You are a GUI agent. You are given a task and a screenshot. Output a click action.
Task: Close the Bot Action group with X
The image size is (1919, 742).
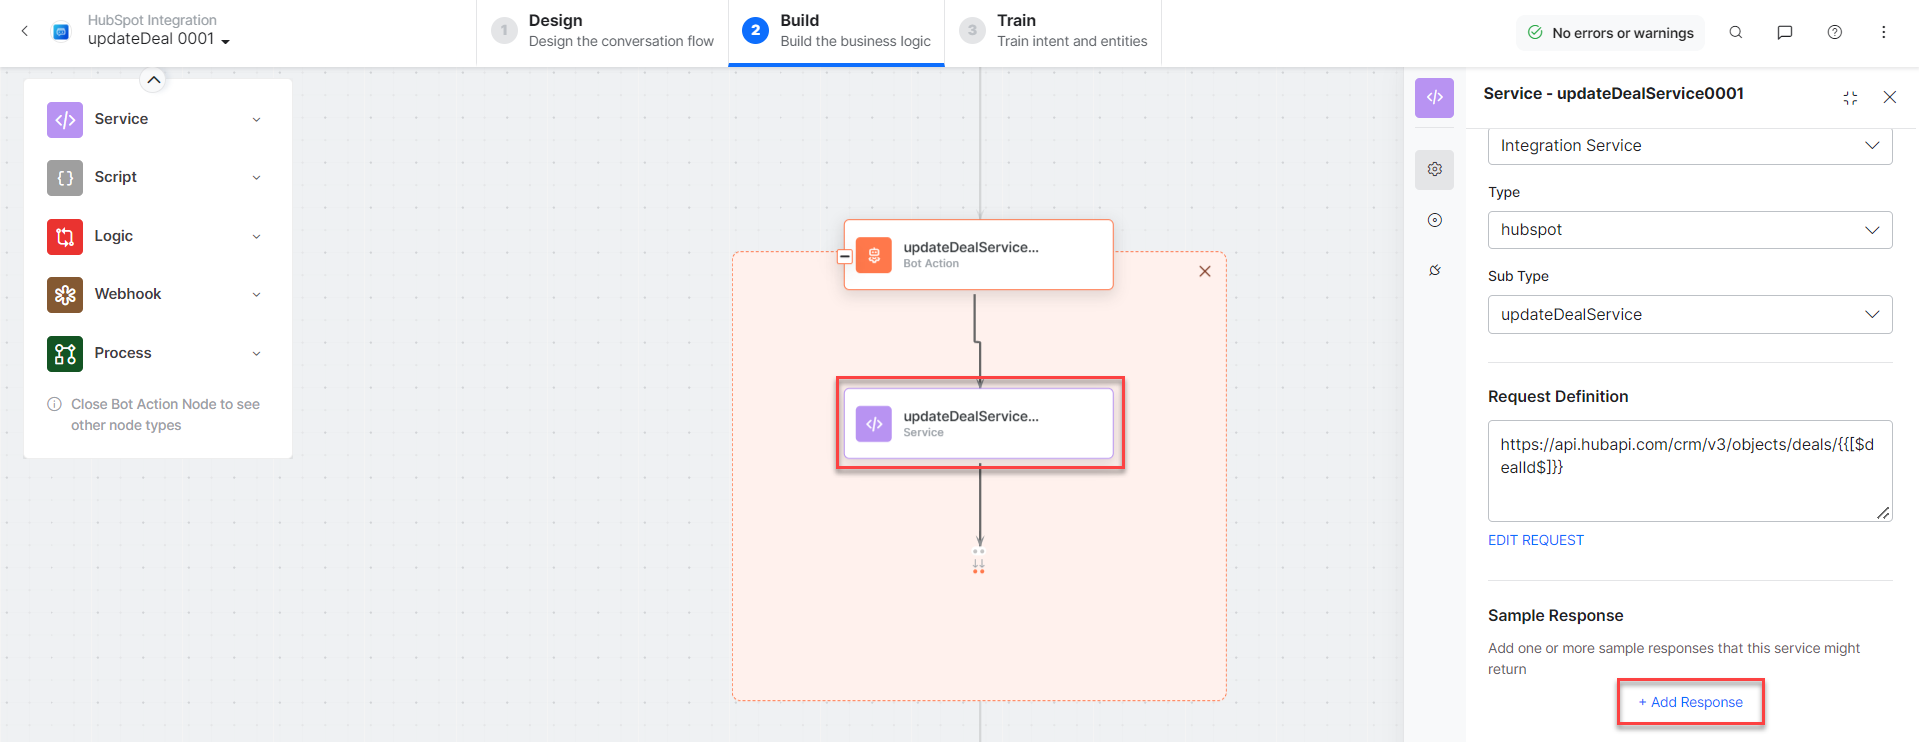(x=1204, y=271)
